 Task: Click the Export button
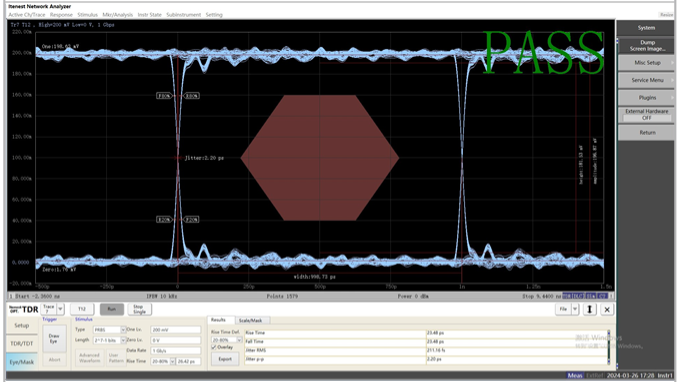coord(225,359)
